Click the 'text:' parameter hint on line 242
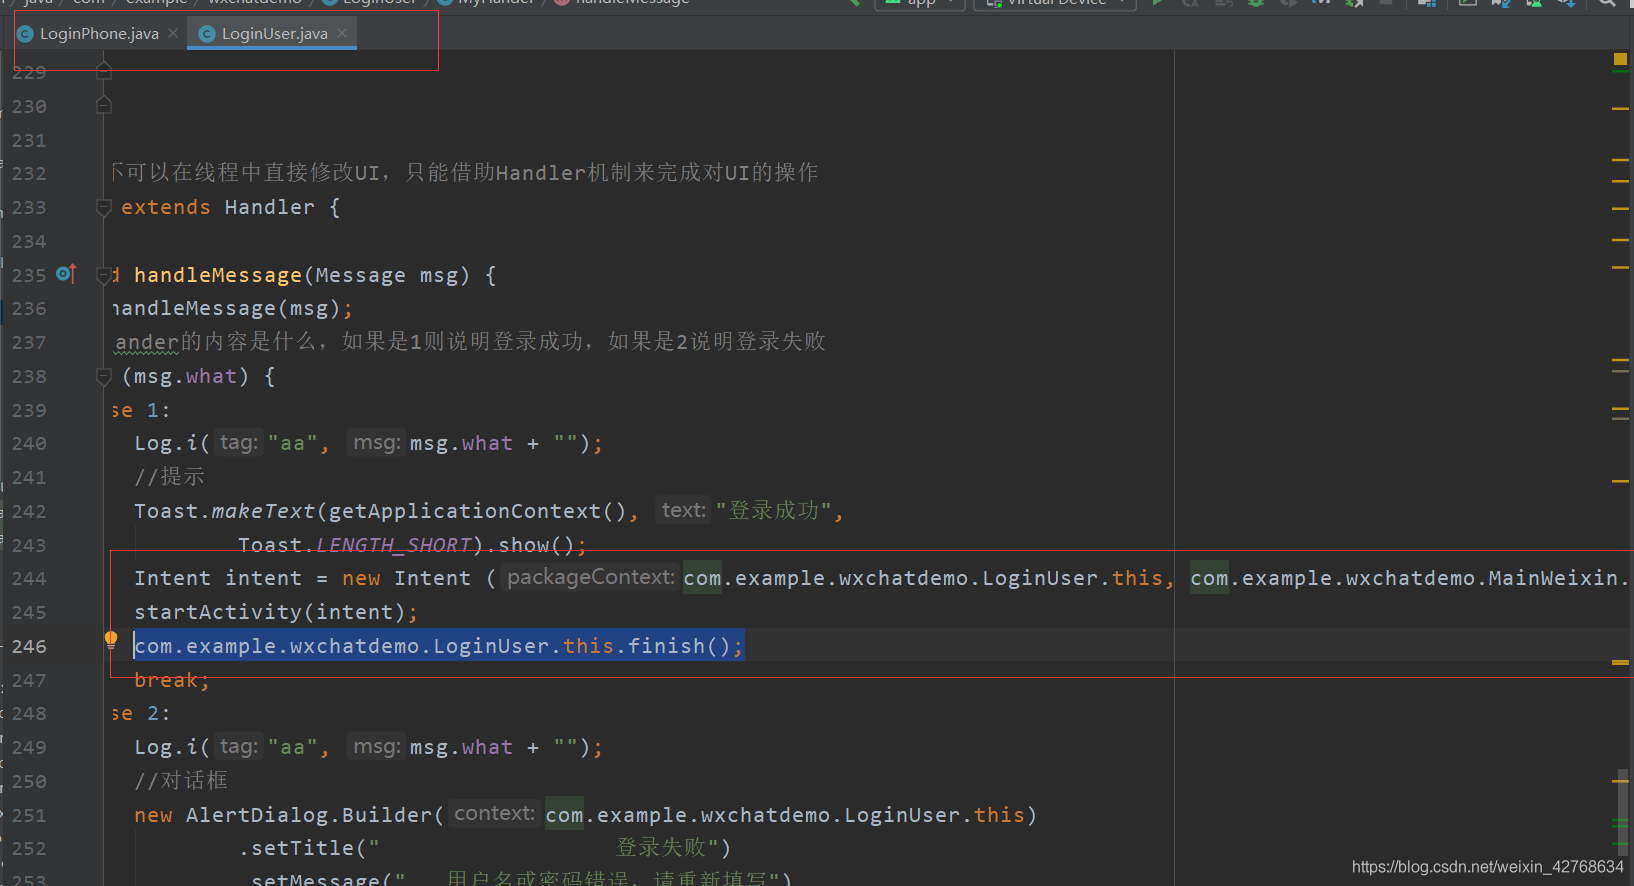Viewport: 1634px width, 886px height. [x=683, y=510]
